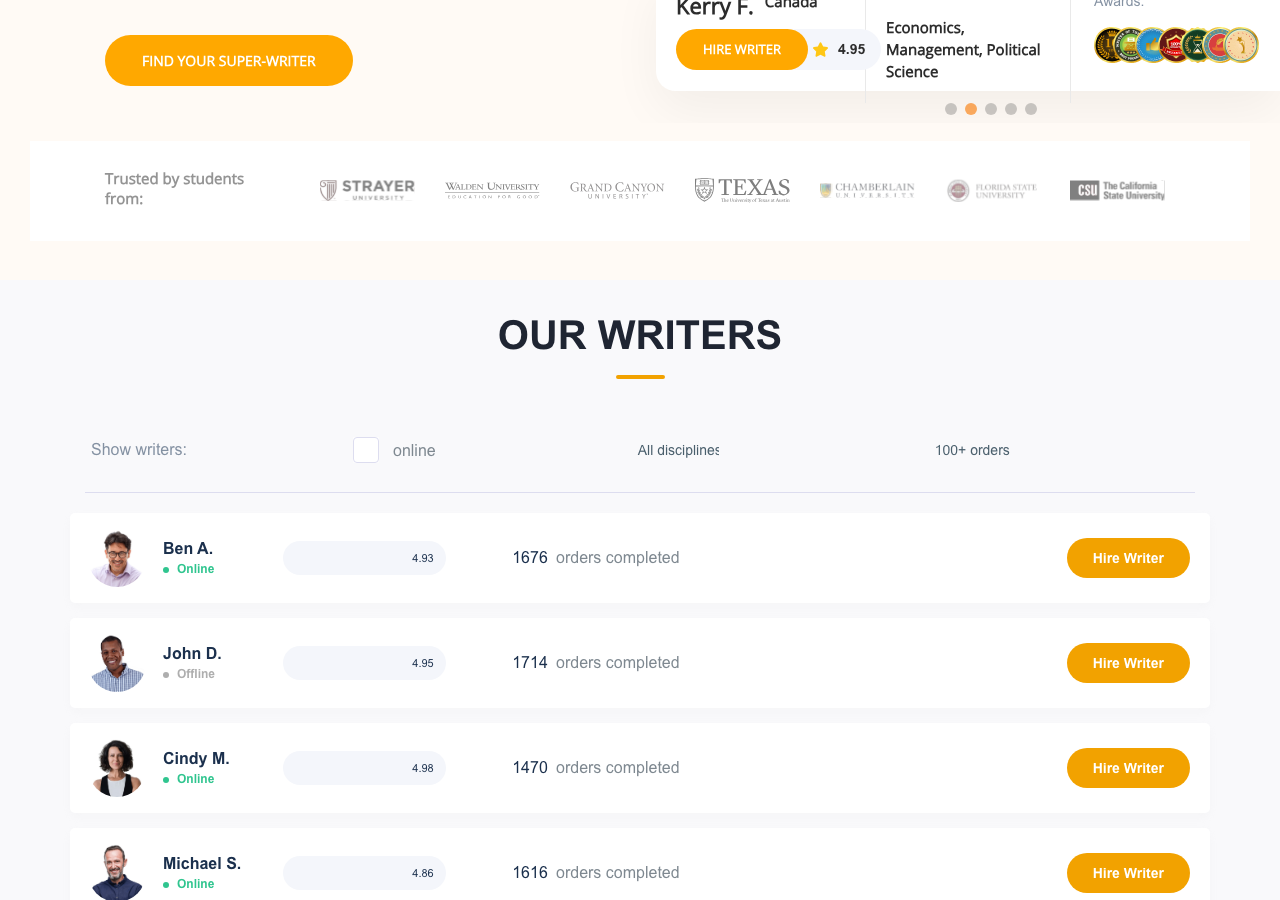Click the Ben A. writer name
This screenshot has width=1280, height=900.
pyautogui.click(x=188, y=548)
